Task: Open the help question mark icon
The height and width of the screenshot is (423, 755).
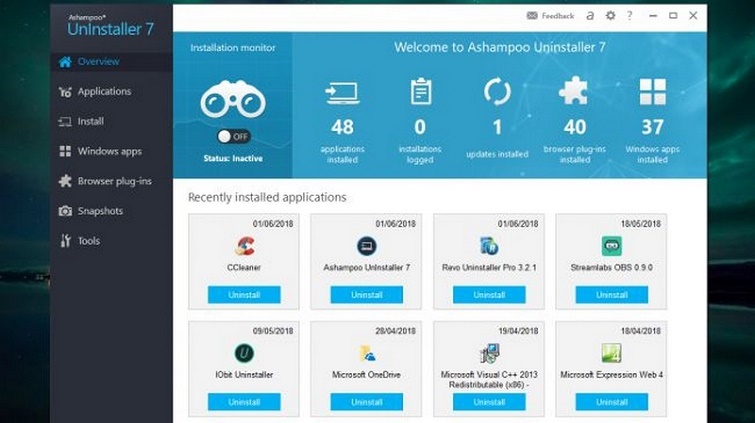Action: 630,16
